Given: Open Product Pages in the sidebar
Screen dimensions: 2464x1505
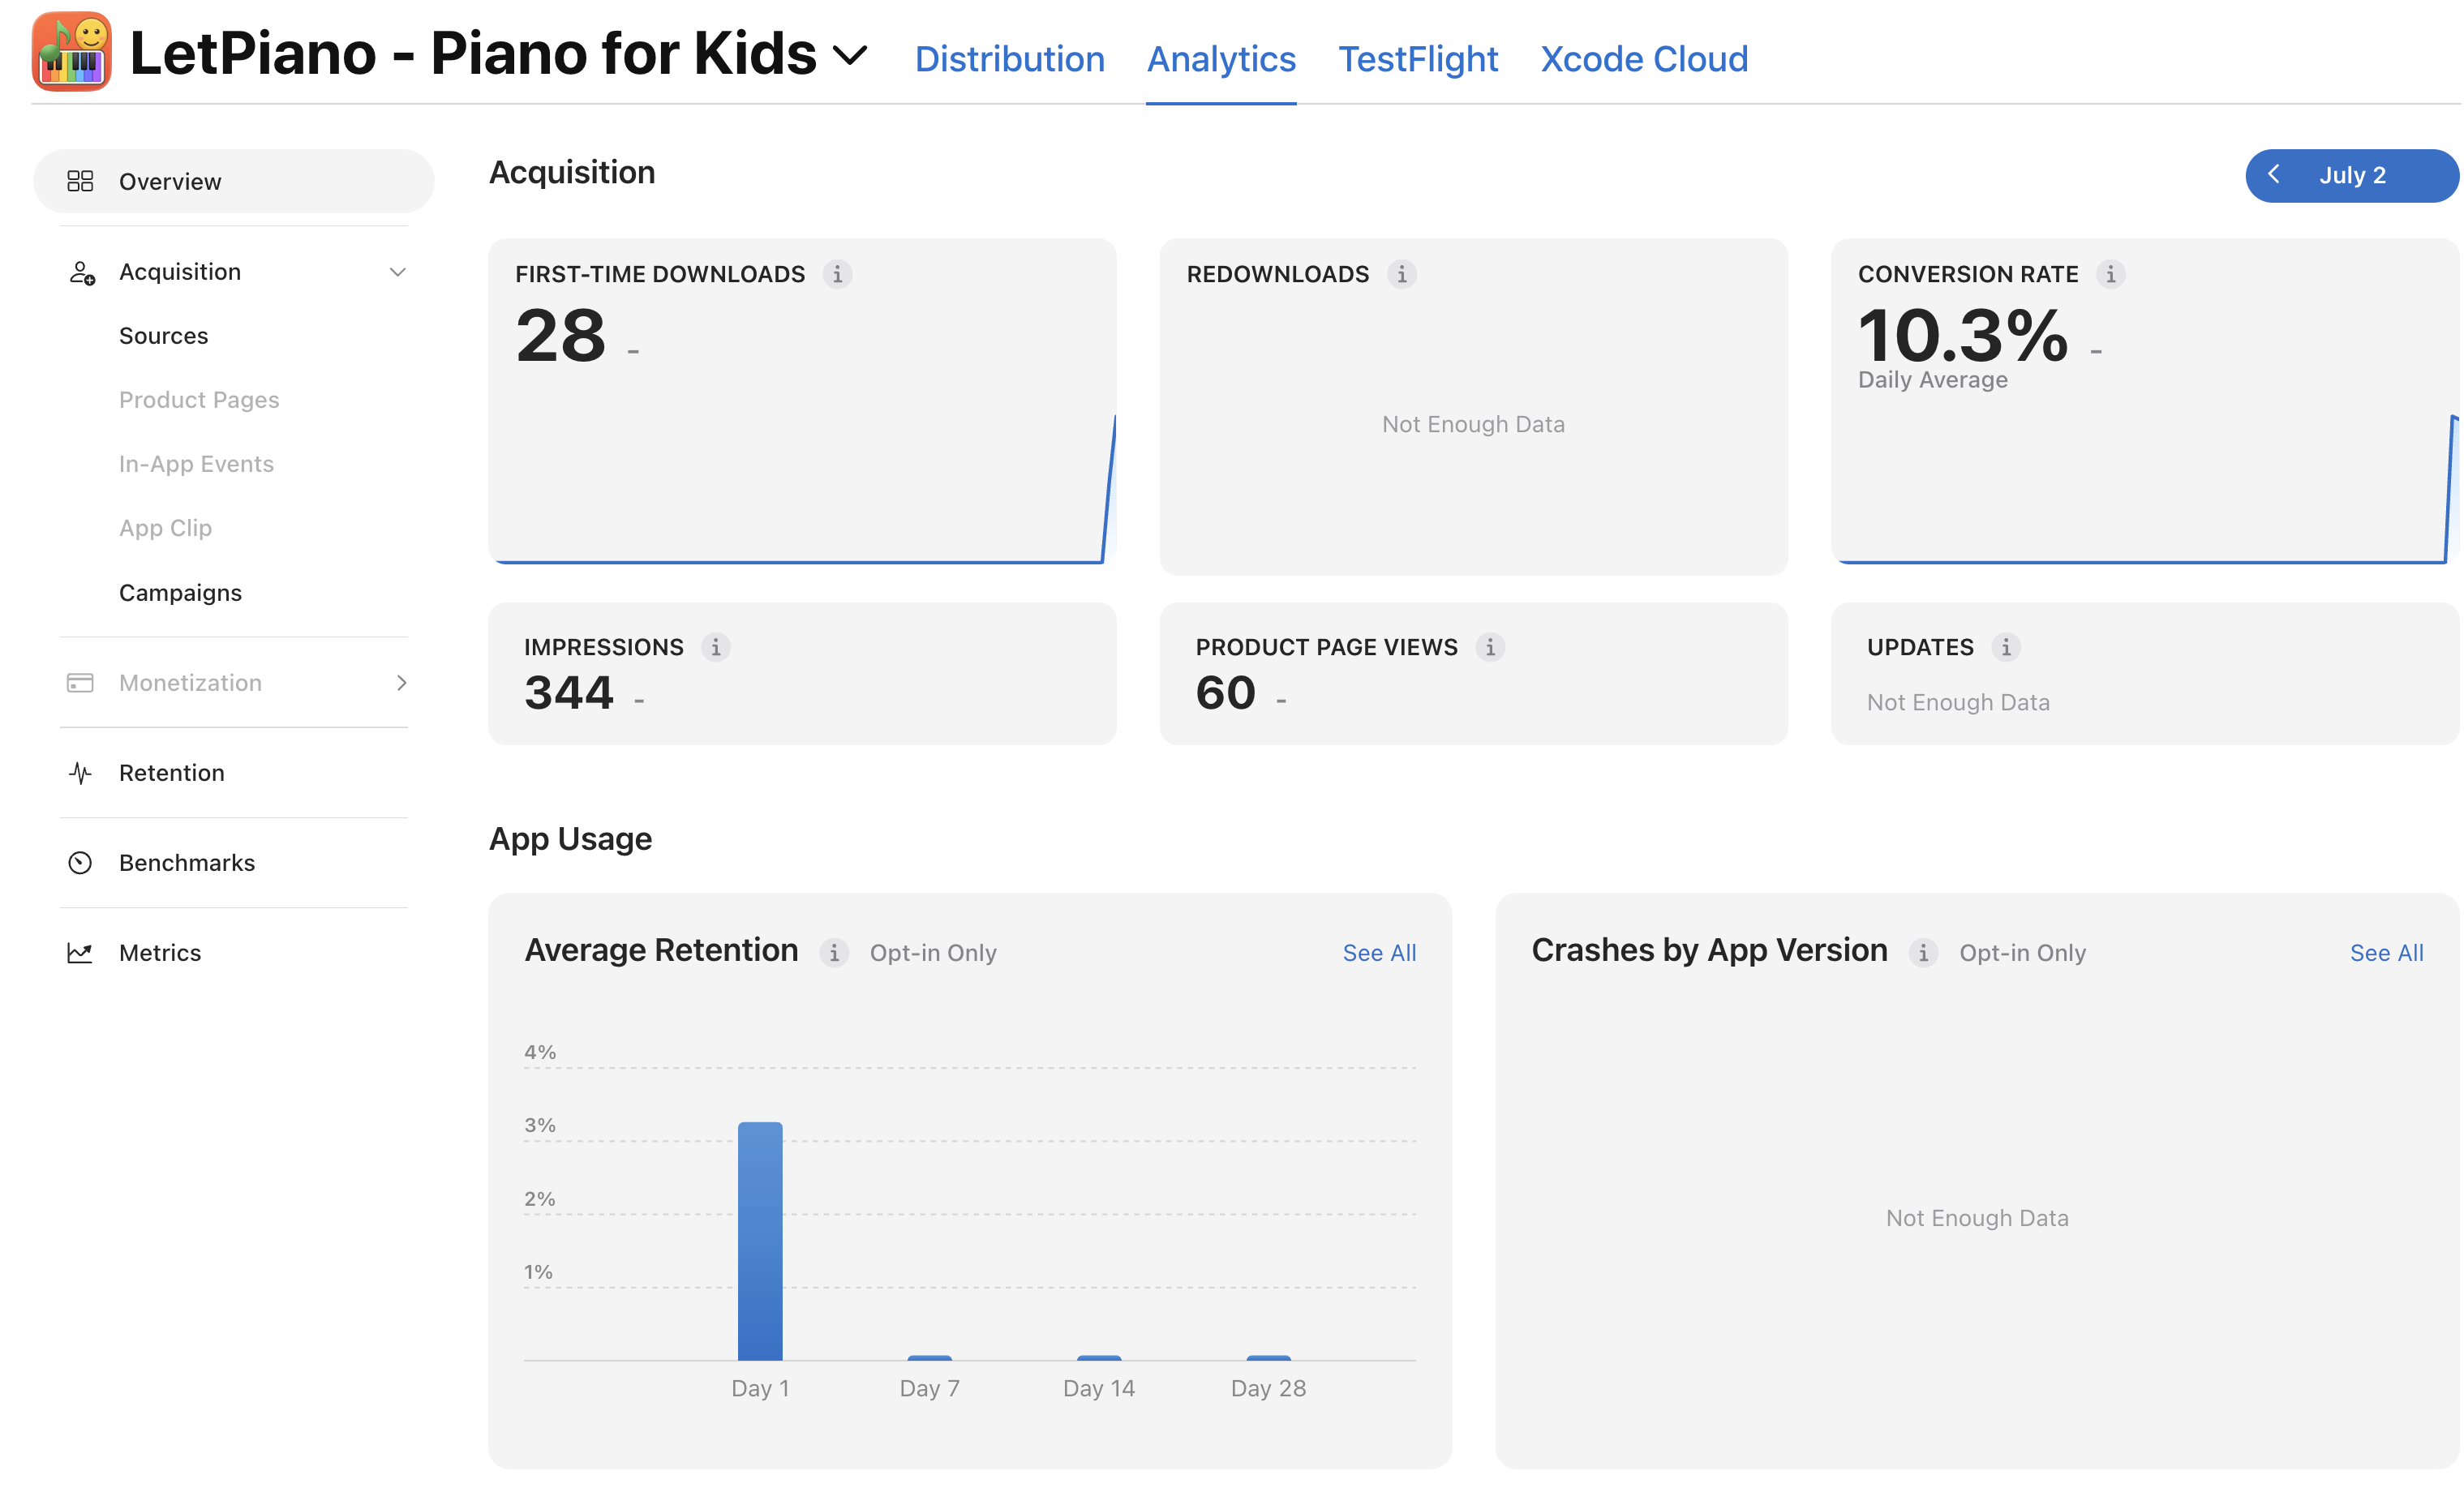Looking at the screenshot, I should click(199, 400).
